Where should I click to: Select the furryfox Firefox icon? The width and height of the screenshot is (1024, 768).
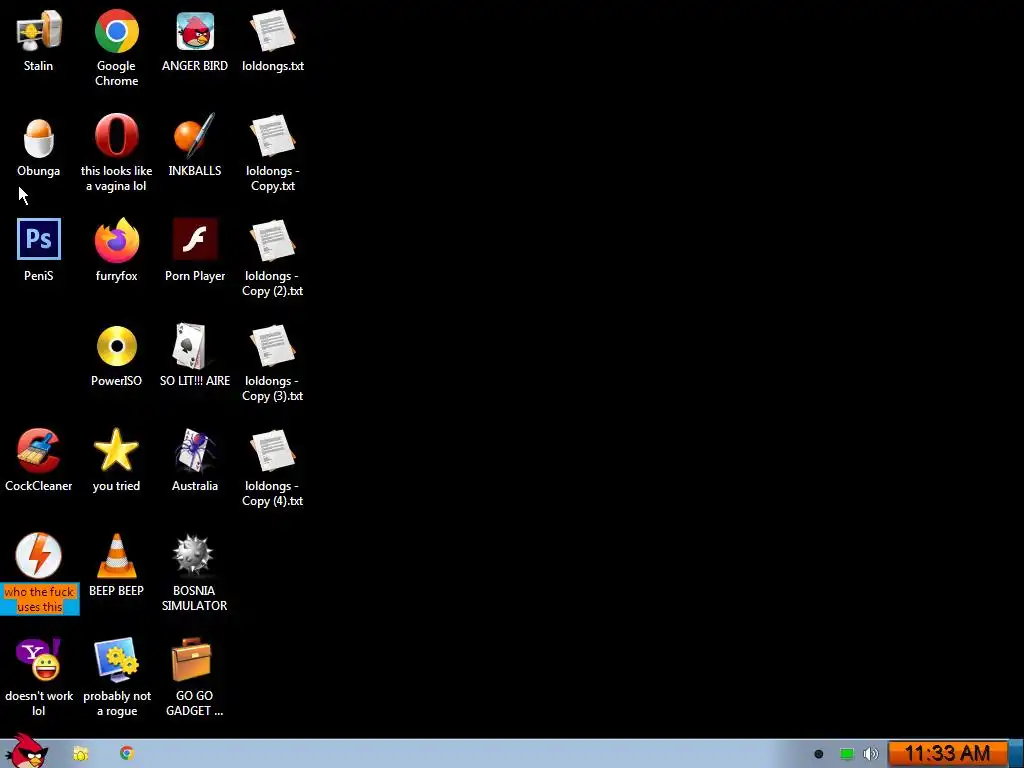click(x=116, y=240)
